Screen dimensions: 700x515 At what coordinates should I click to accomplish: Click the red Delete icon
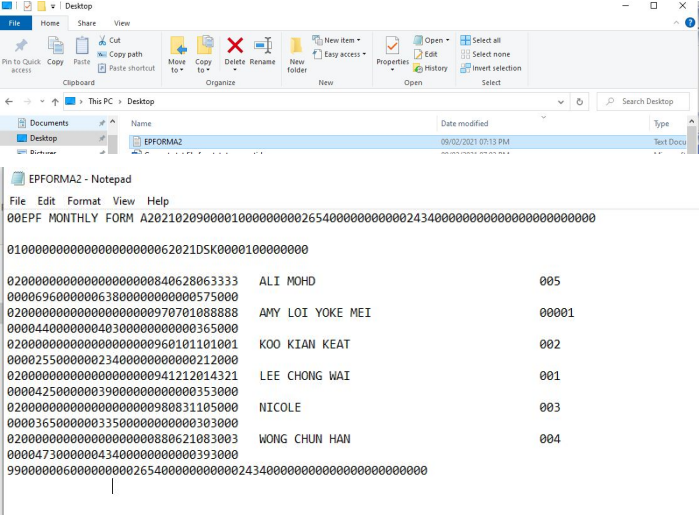pyautogui.click(x=235, y=46)
